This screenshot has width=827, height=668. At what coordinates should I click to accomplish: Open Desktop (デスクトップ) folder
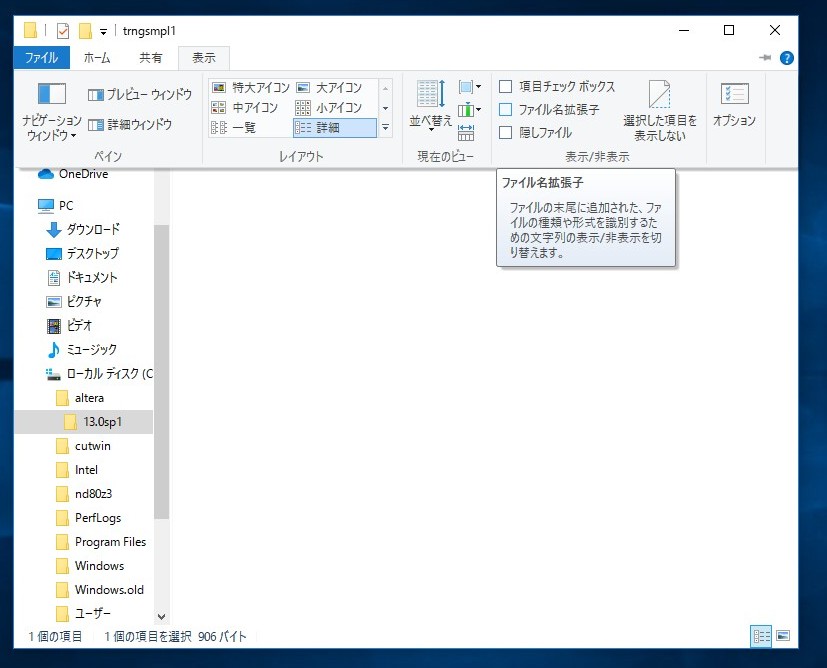pyautogui.click(x=83, y=254)
